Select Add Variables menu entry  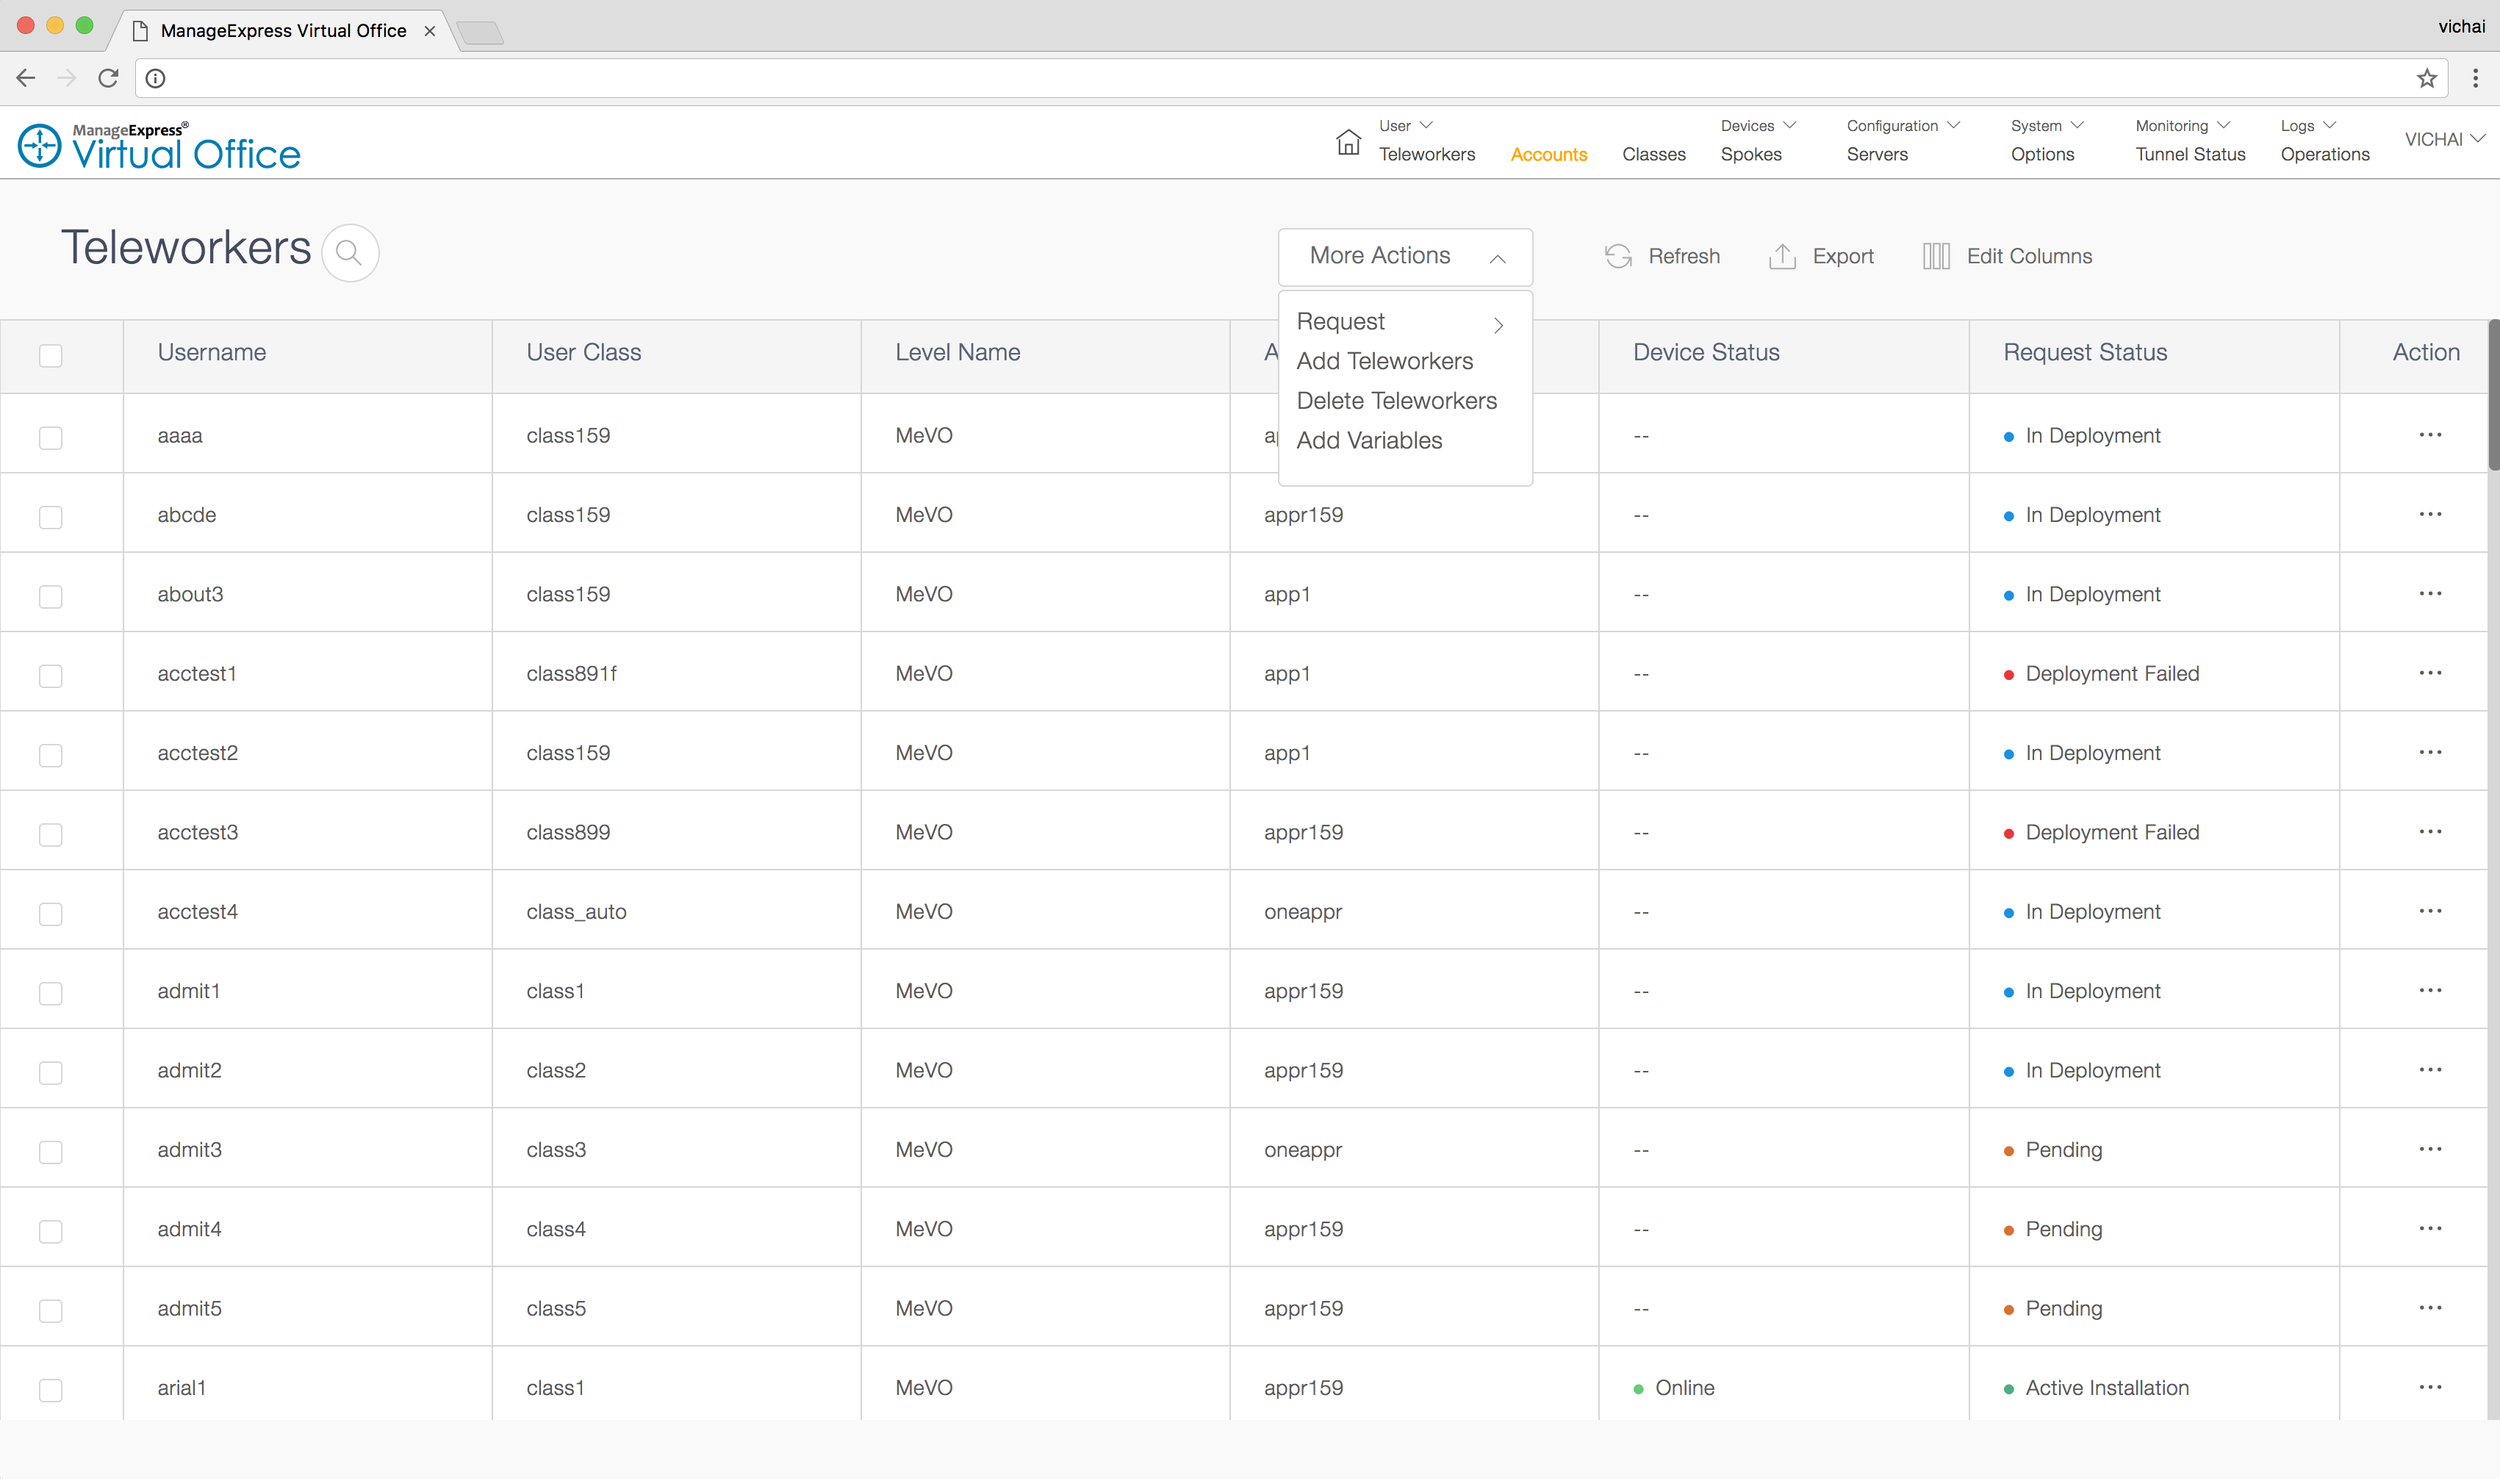pyautogui.click(x=1369, y=441)
